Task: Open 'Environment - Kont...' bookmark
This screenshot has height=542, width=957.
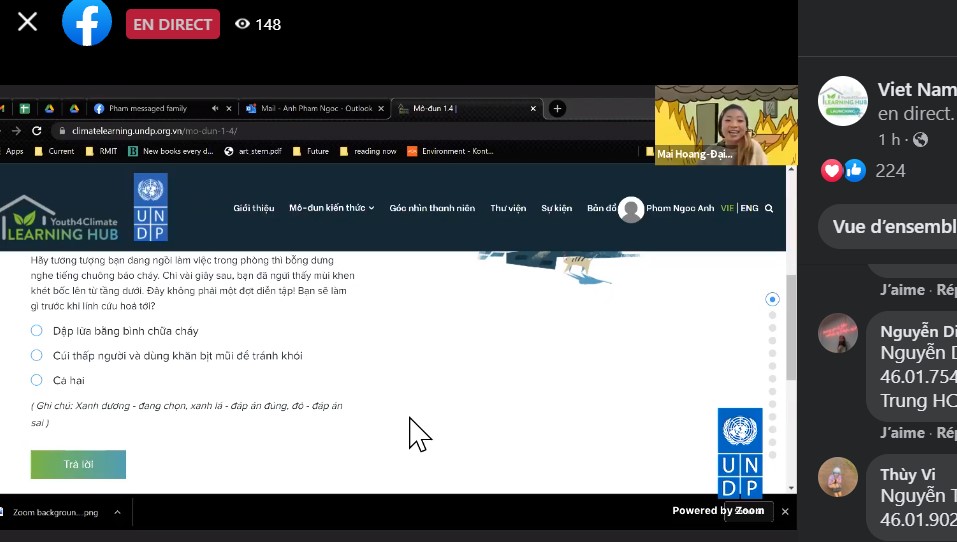Action: coord(450,151)
